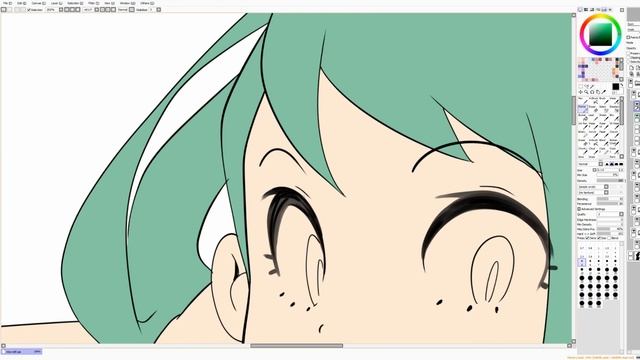Open the Edit menu
Screen dimensions: 640x360
[21, 3]
